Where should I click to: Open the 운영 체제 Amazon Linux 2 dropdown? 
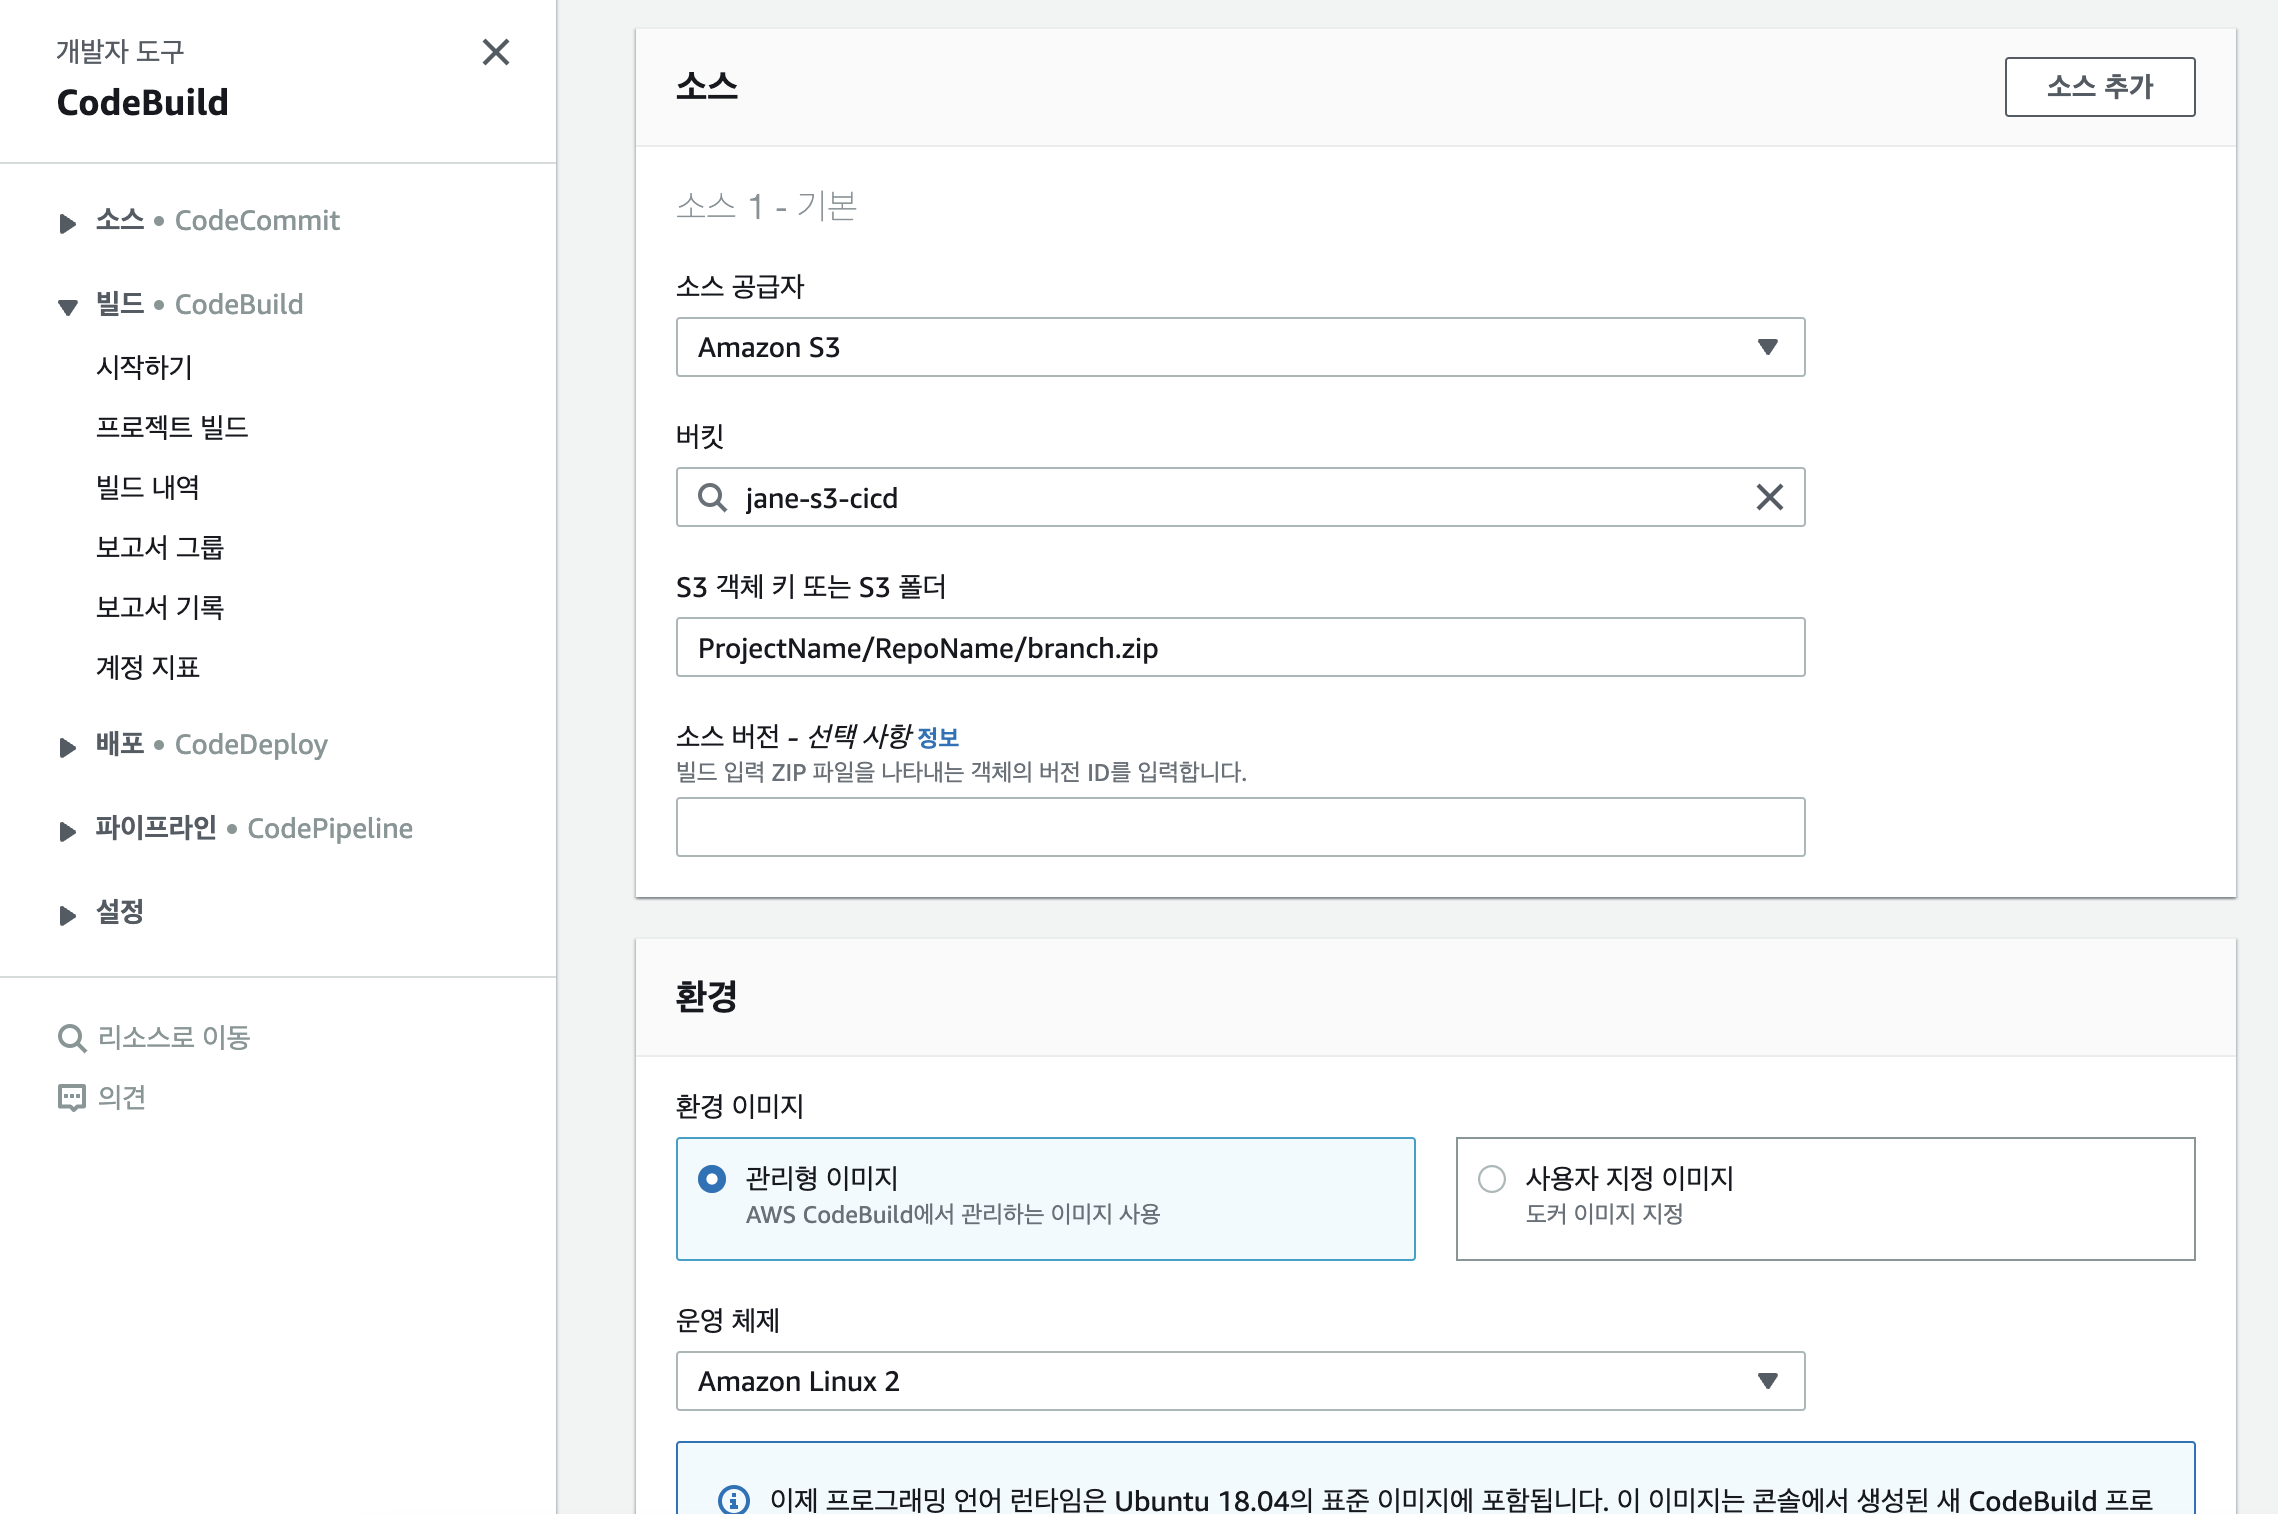click(x=1241, y=1381)
